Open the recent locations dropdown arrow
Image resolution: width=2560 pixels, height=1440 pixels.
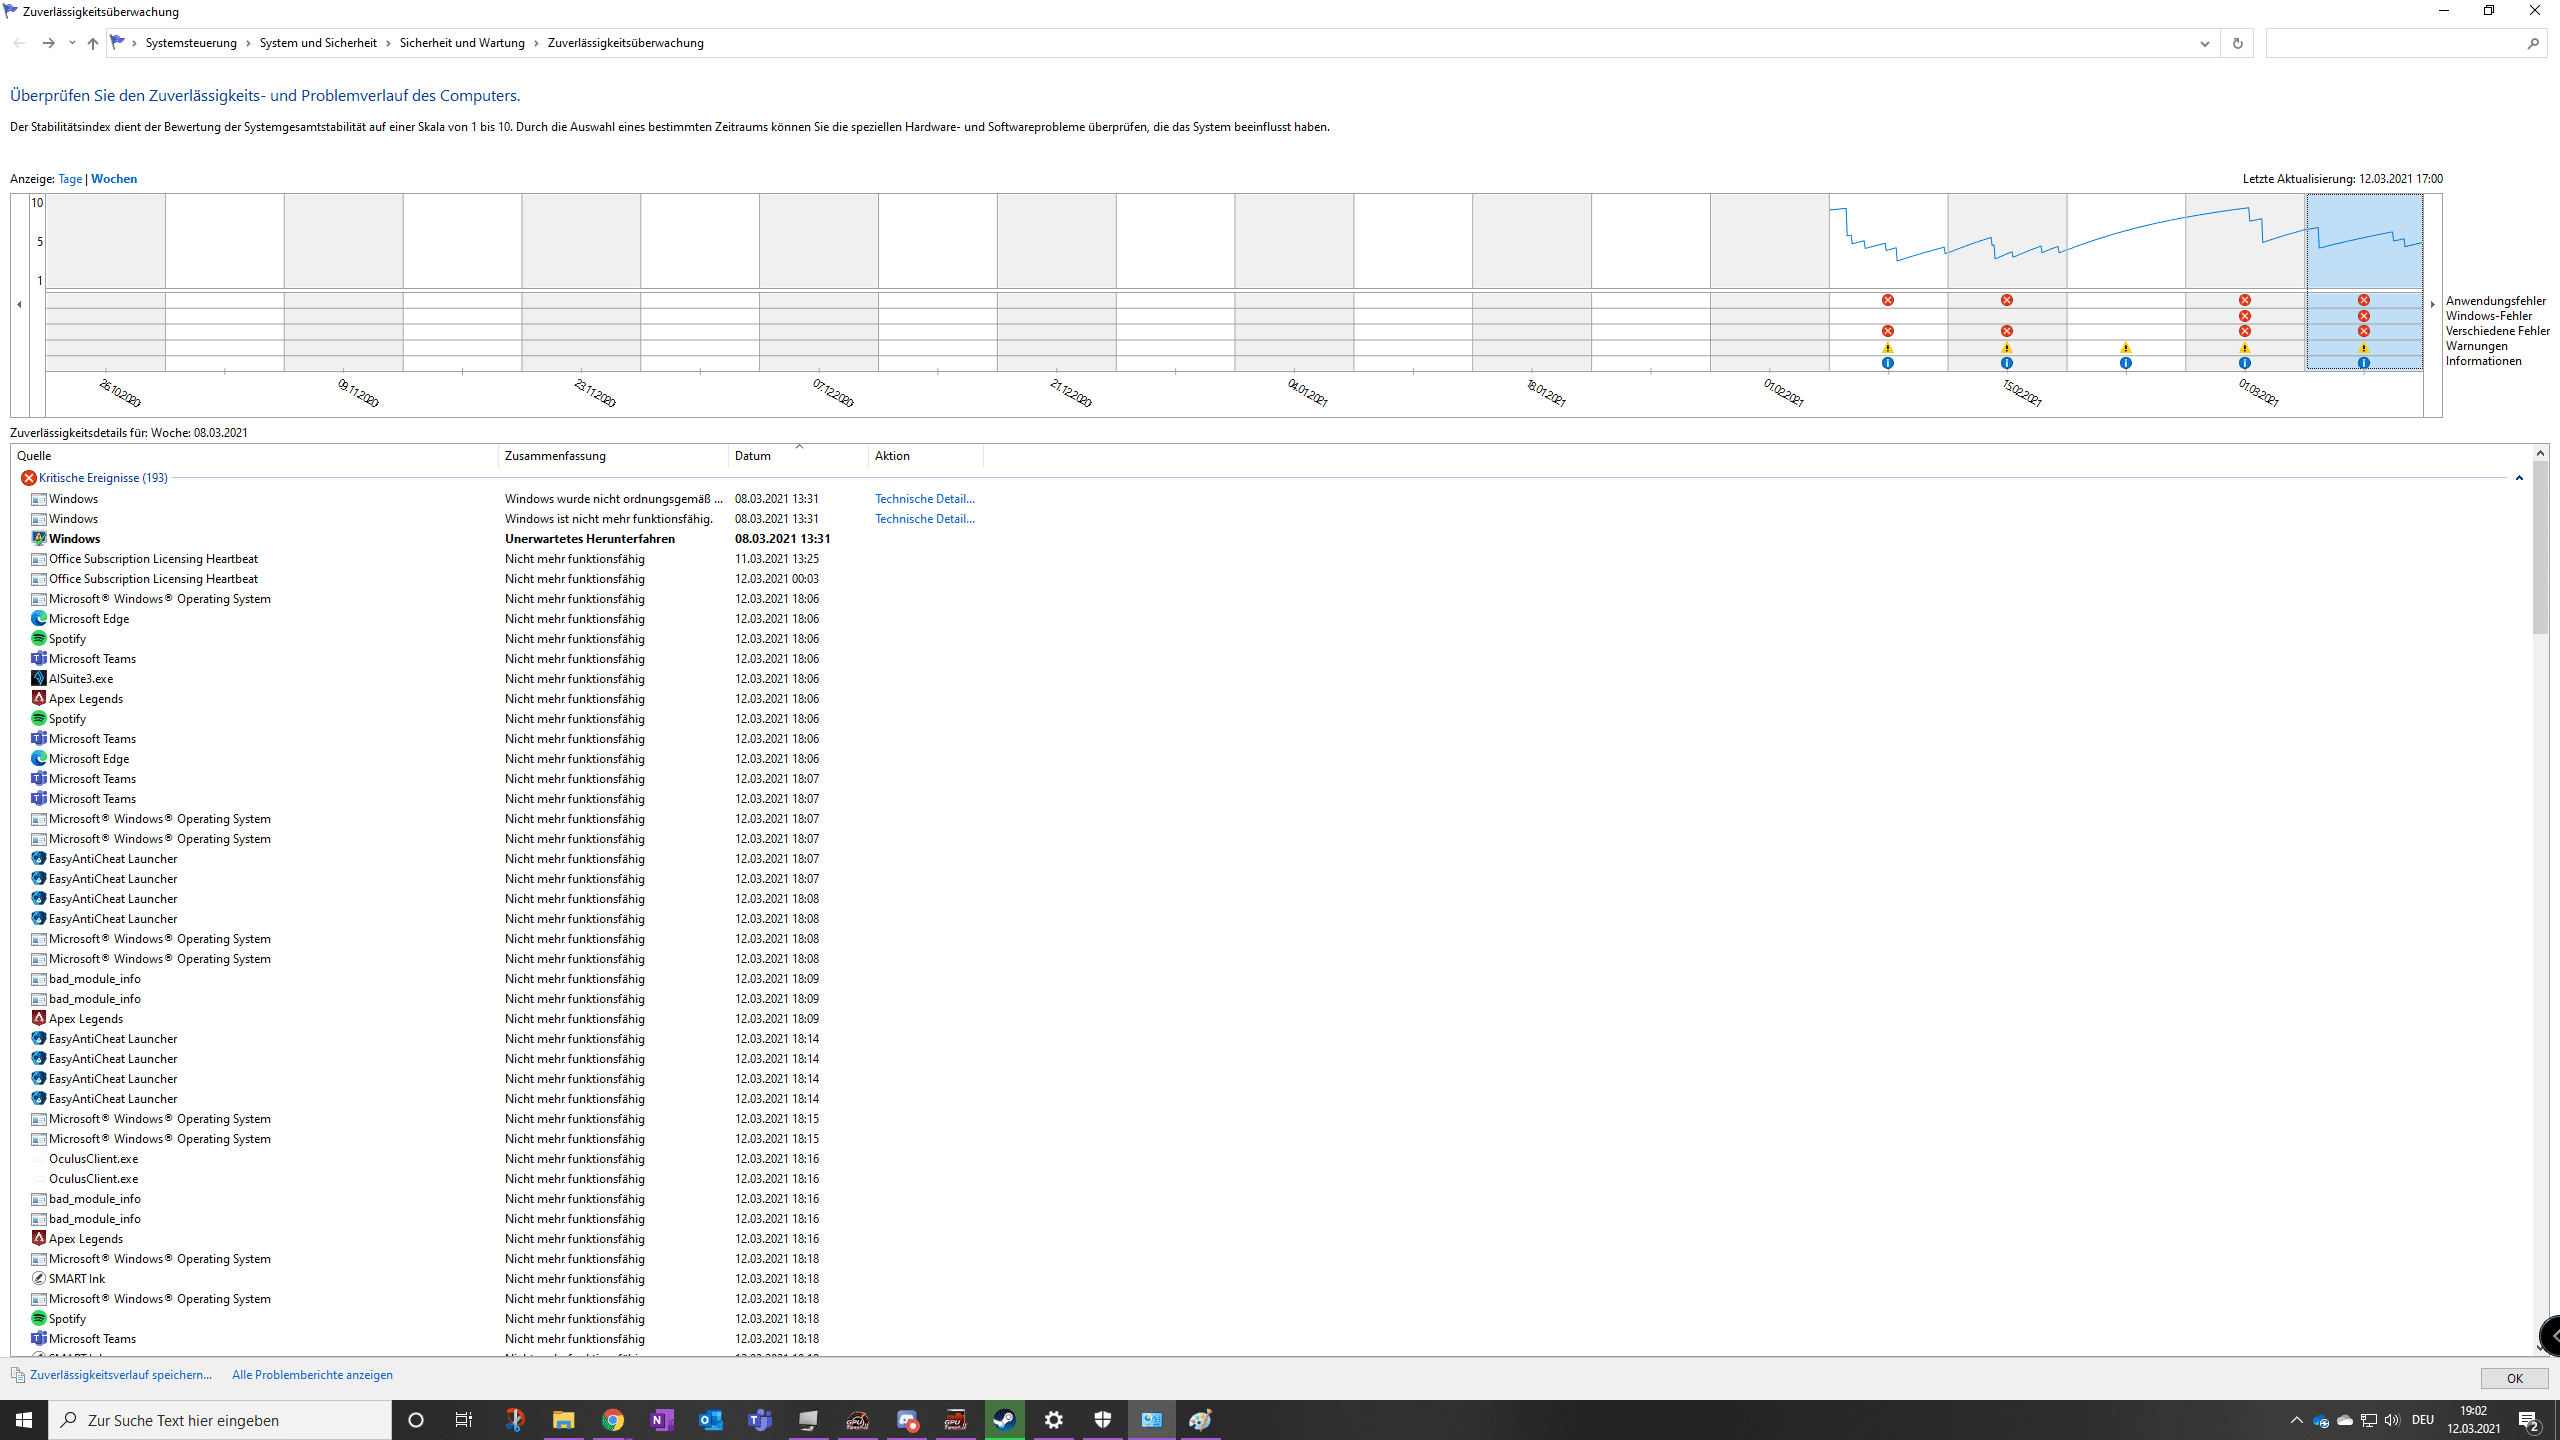pos(72,43)
